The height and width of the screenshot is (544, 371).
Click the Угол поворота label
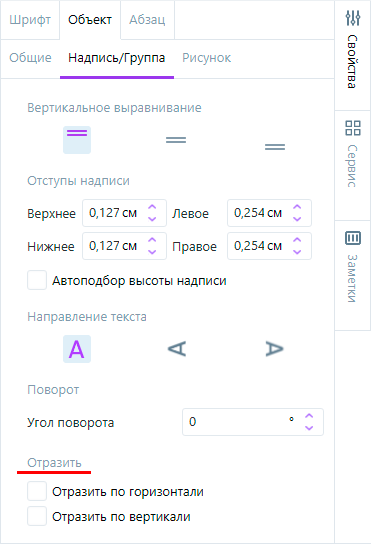(x=71, y=423)
